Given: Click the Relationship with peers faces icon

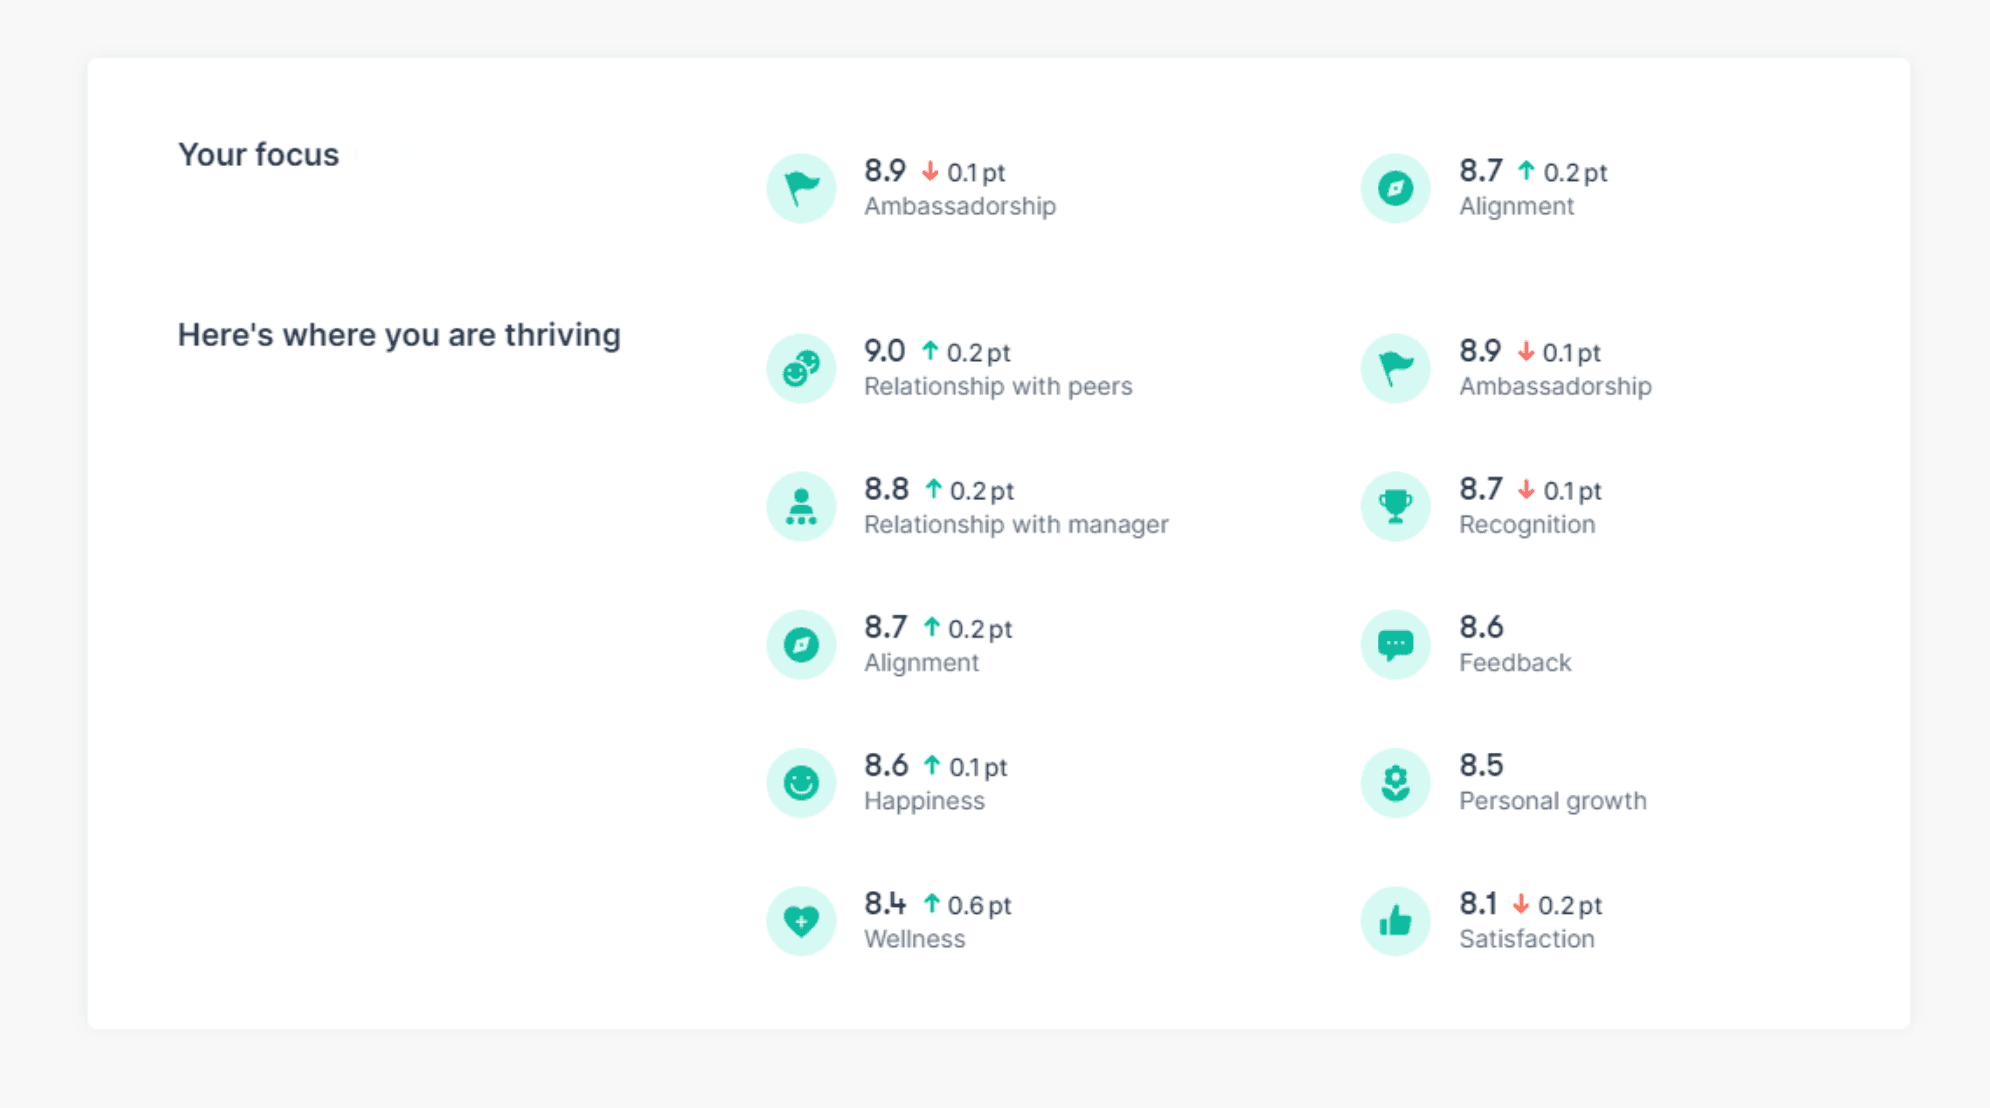Looking at the screenshot, I should click(801, 368).
